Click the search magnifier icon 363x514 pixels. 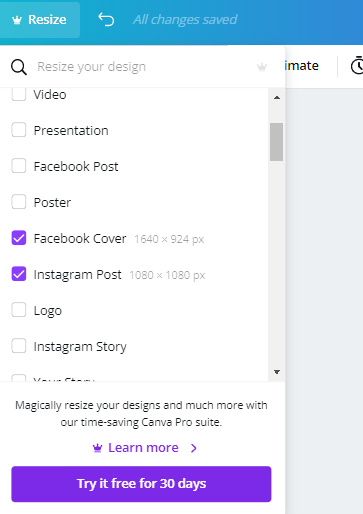tap(19, 67)
